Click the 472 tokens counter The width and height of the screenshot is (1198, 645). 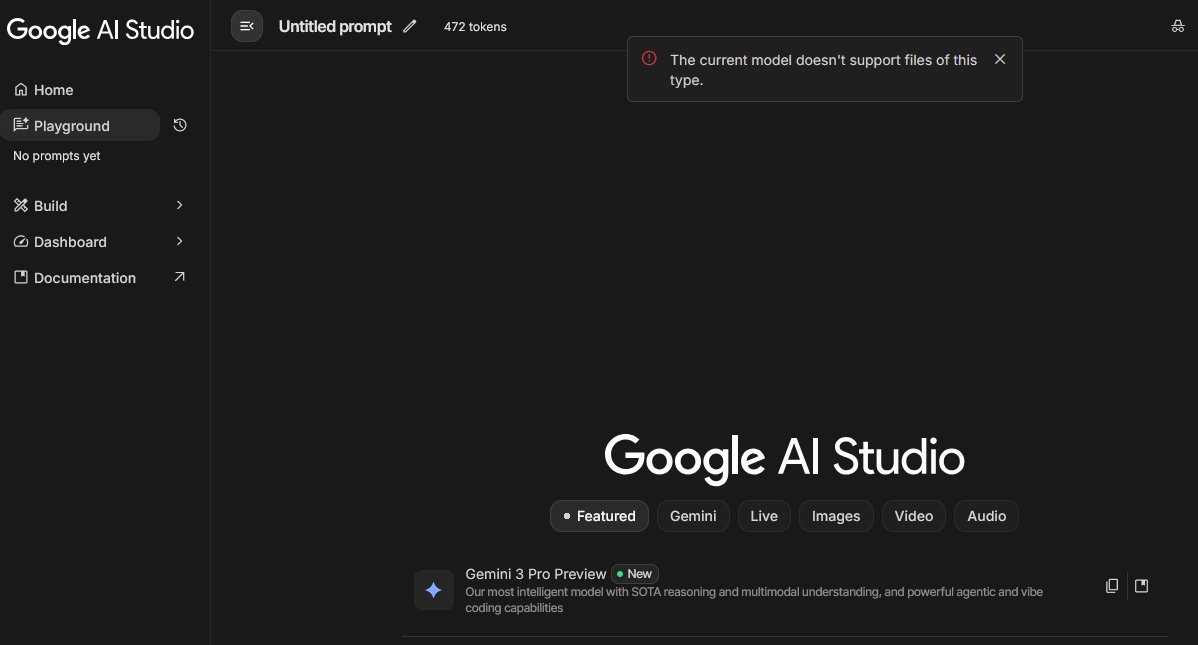[475, 27]
